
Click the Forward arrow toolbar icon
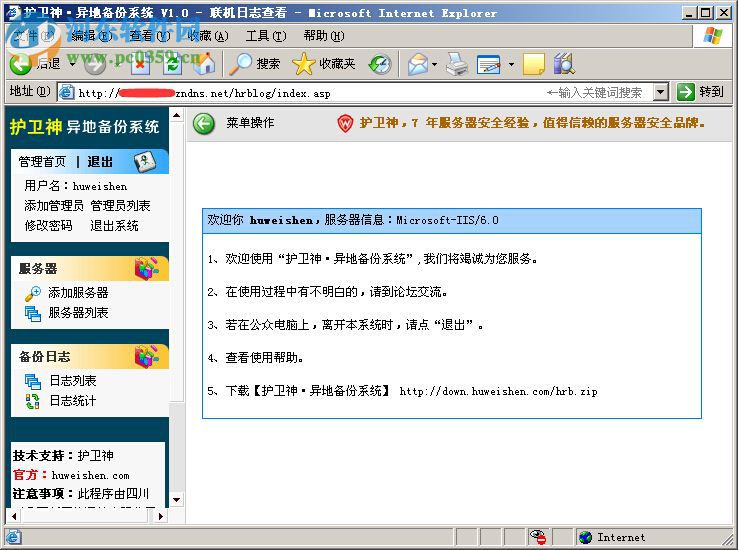[95, 64]
